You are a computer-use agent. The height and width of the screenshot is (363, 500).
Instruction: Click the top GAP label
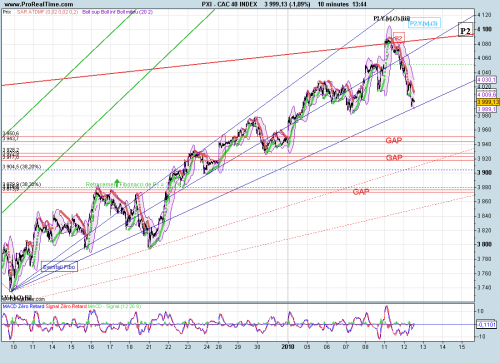[x=394, y=141]
